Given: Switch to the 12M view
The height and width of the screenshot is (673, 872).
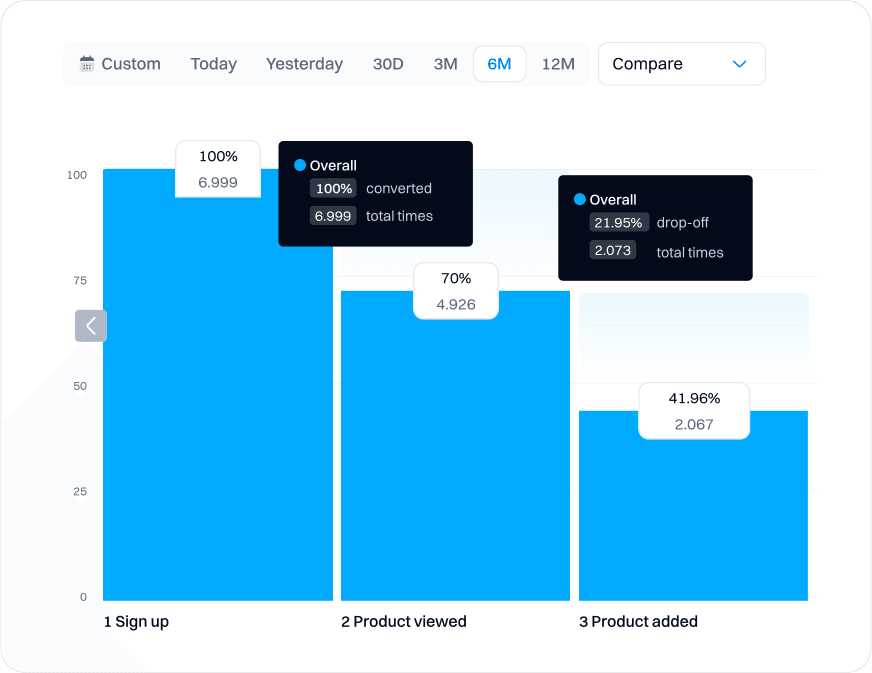Looking at the screenshot, I should 558,63.
